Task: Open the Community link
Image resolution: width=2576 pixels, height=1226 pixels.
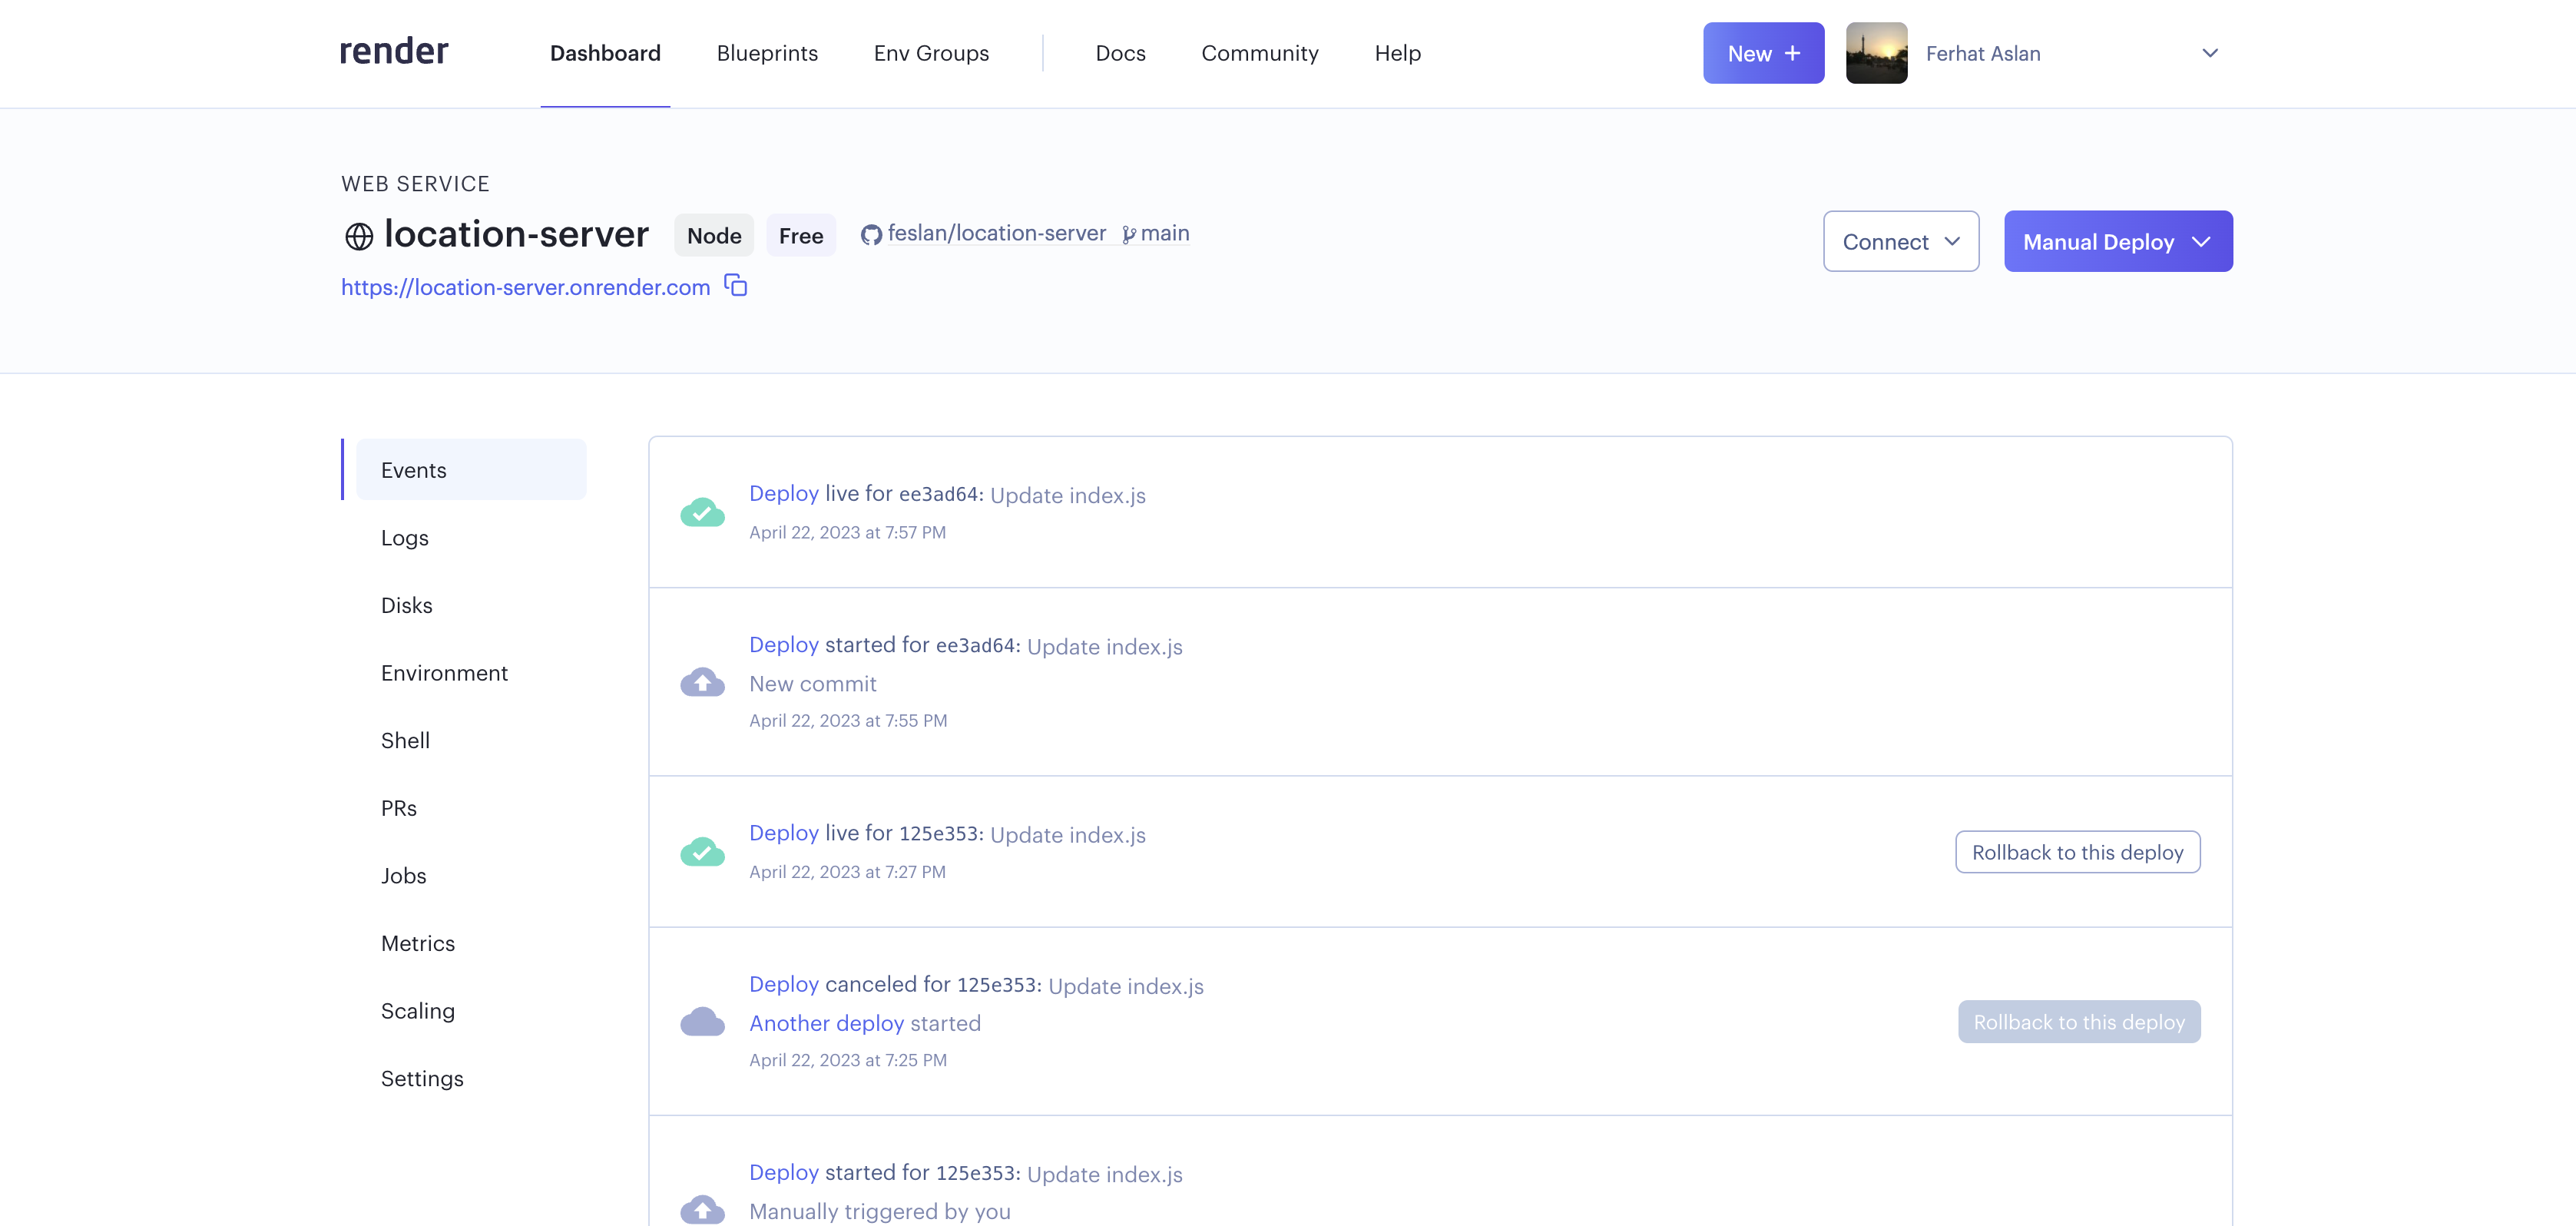Action: (1260, 53)
